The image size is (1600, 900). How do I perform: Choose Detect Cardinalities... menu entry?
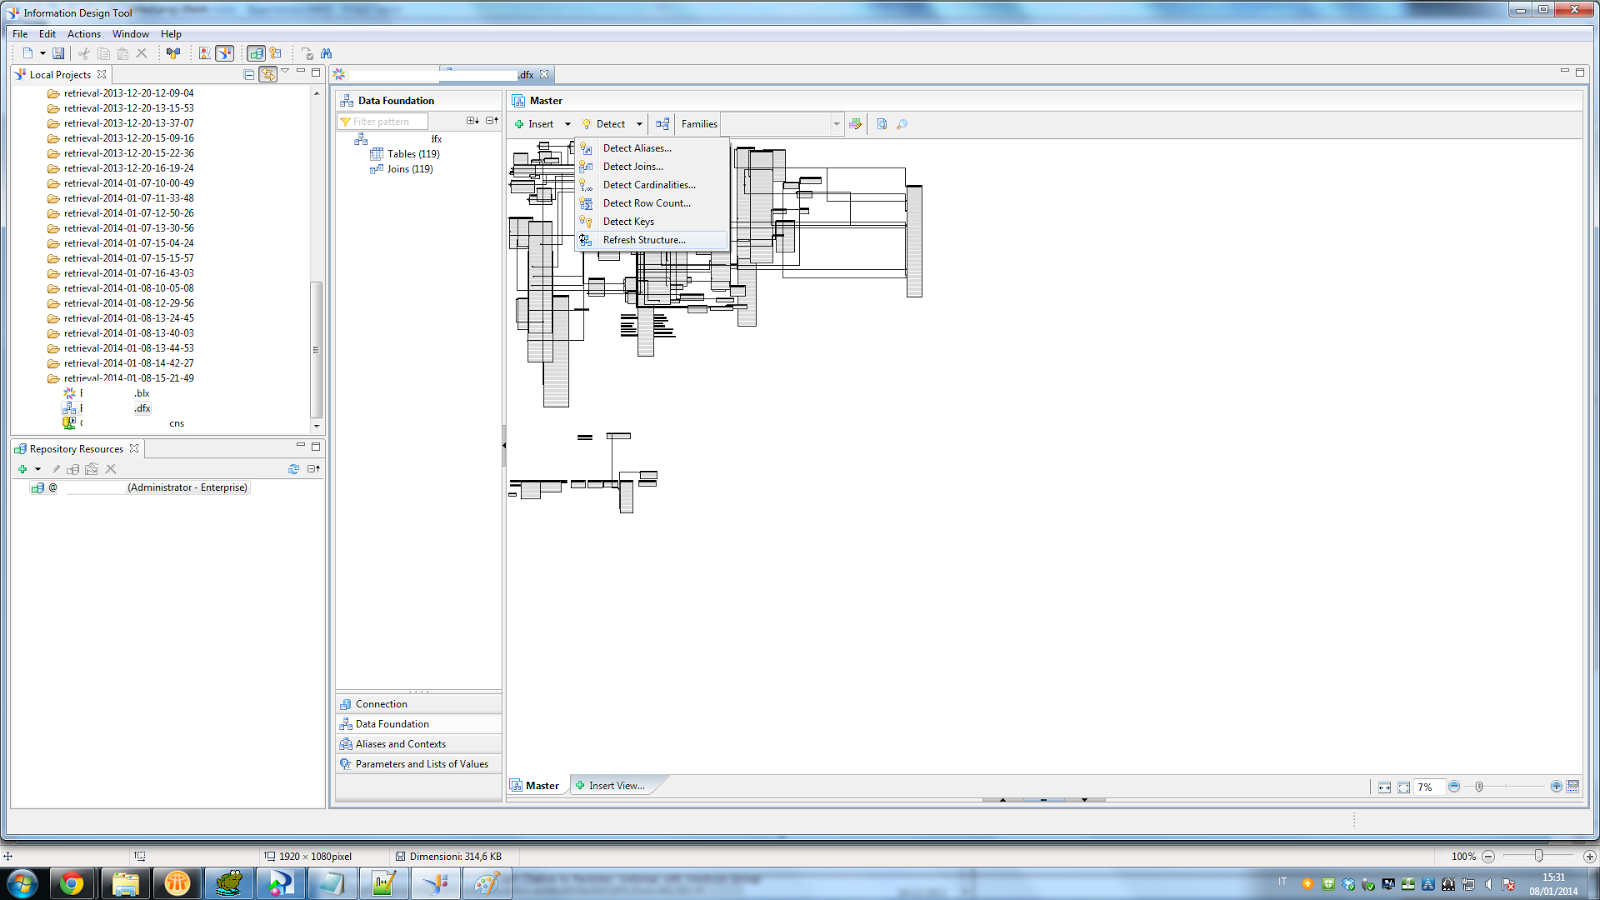(652, 185)
